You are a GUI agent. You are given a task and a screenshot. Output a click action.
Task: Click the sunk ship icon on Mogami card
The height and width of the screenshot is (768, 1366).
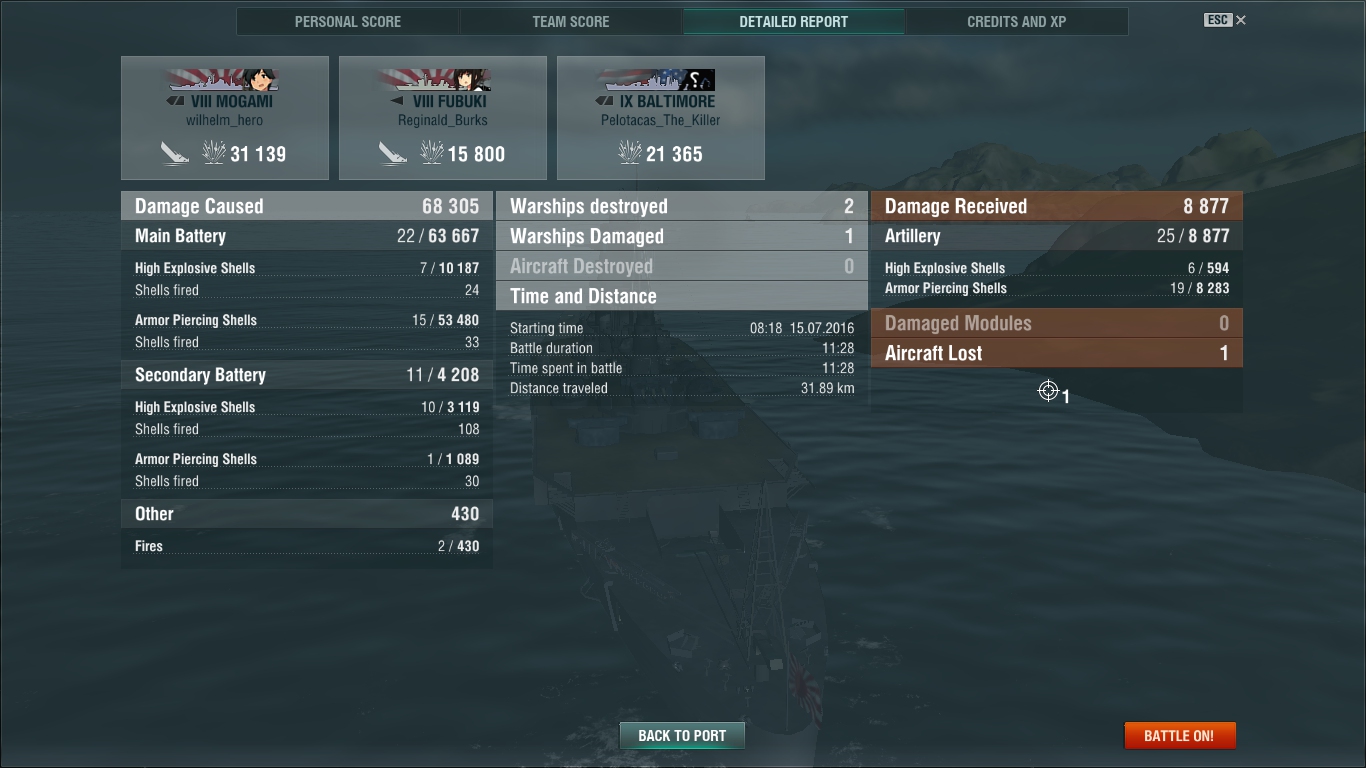pos(174,153)
